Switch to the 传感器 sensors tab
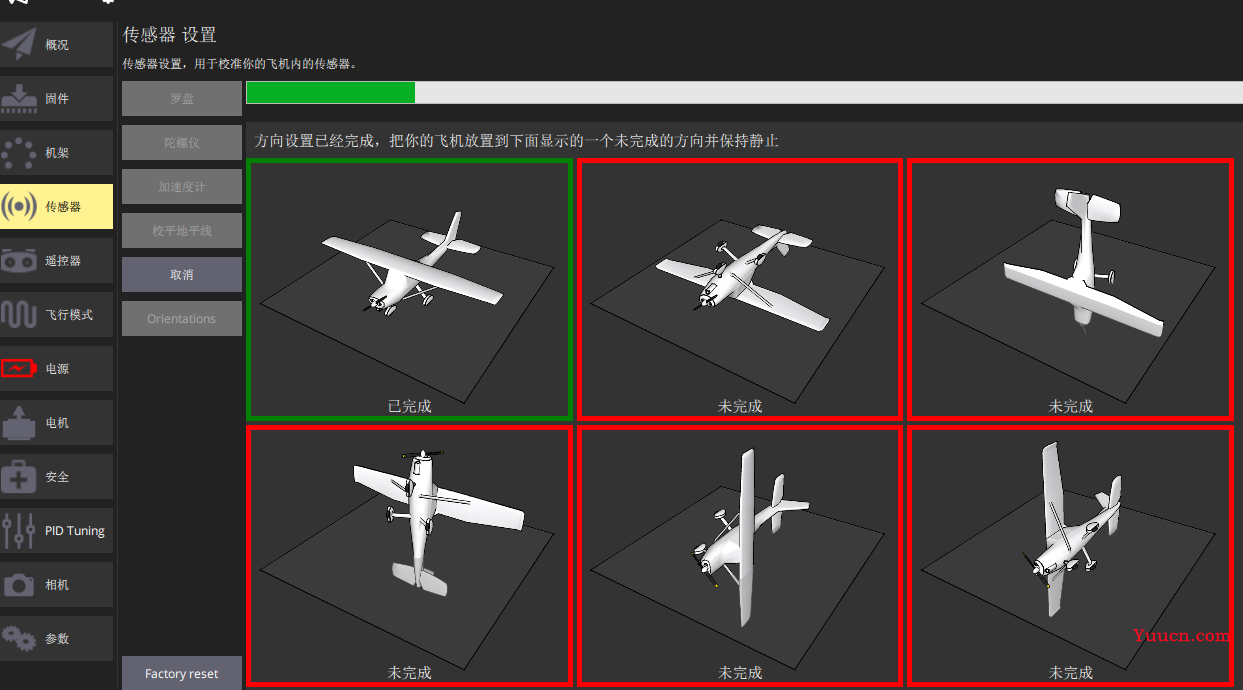 point(56,207)
